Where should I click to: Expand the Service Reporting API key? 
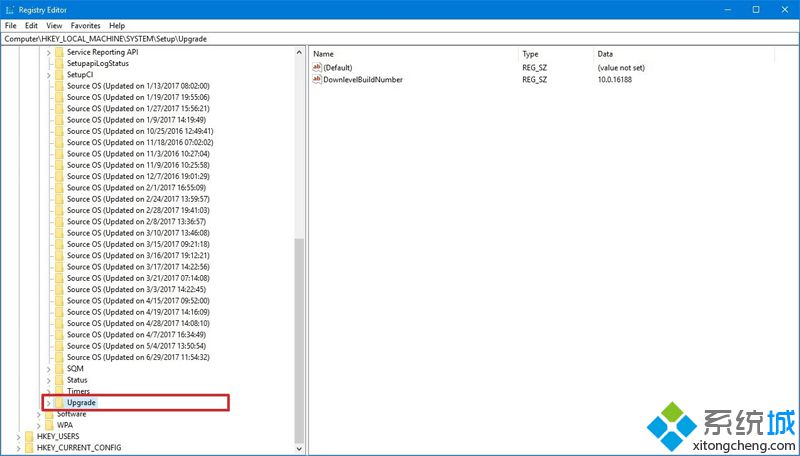48,53
